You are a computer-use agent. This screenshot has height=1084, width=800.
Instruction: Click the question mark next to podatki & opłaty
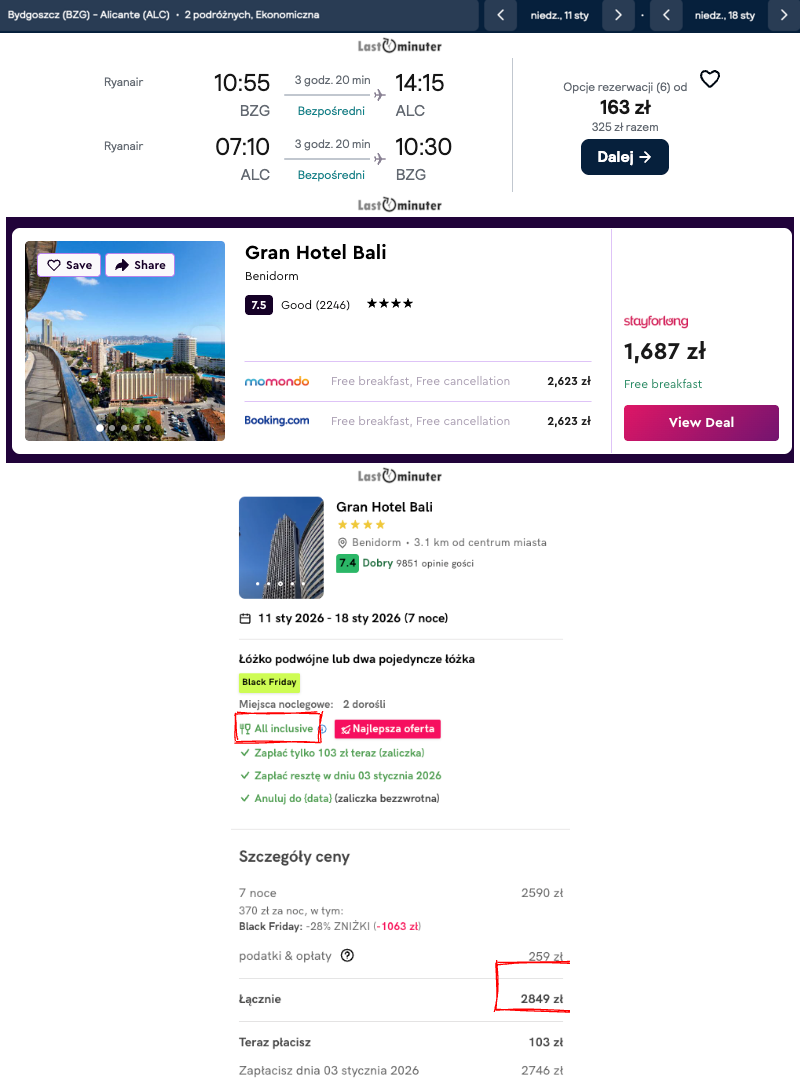(x=348, y=956)
